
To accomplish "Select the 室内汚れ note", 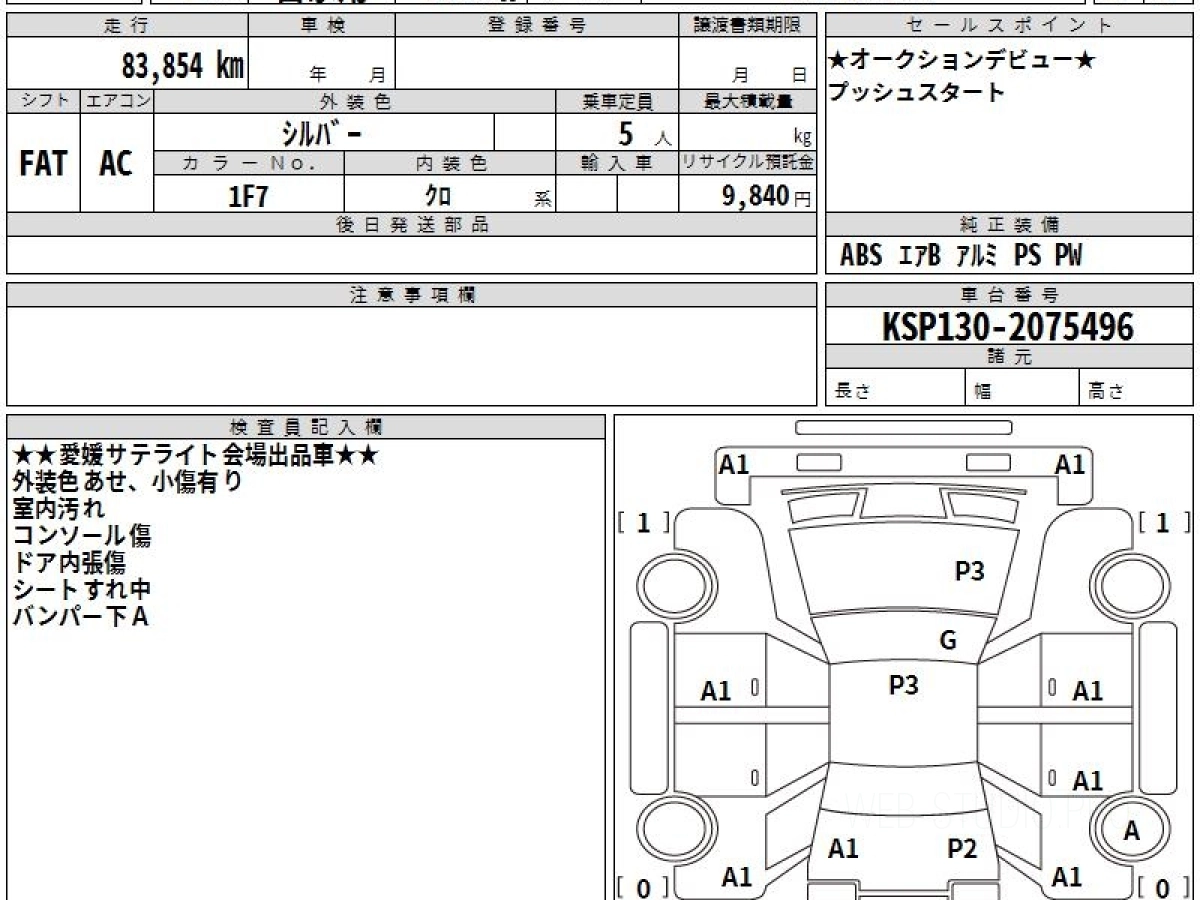I will [x=58, y=509].
